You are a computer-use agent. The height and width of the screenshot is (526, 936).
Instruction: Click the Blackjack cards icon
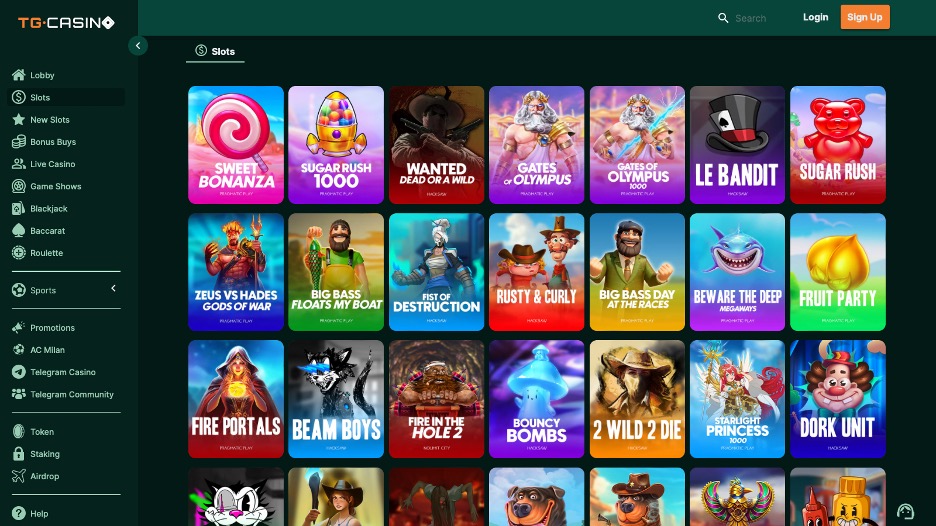[x=18, y=209]
